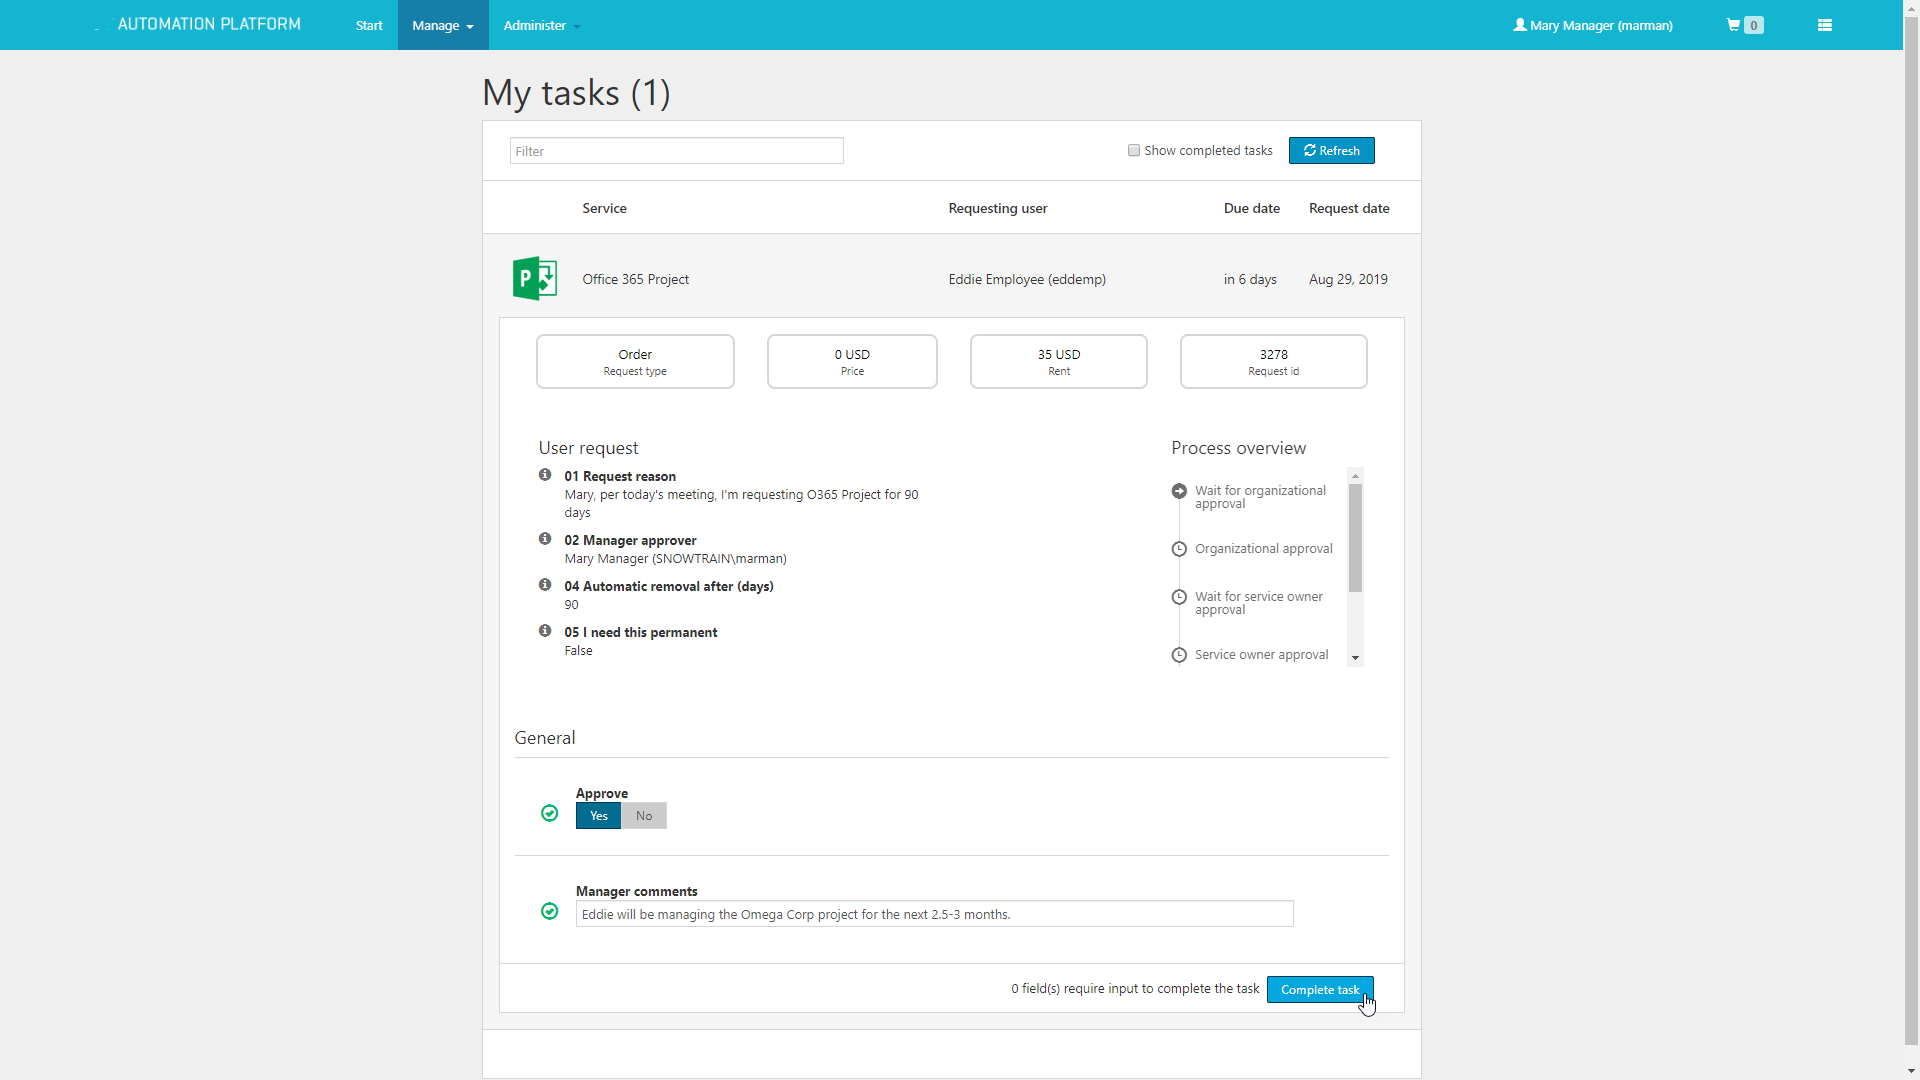
Task: Open the grid list icon in header
Action: 1824,25
